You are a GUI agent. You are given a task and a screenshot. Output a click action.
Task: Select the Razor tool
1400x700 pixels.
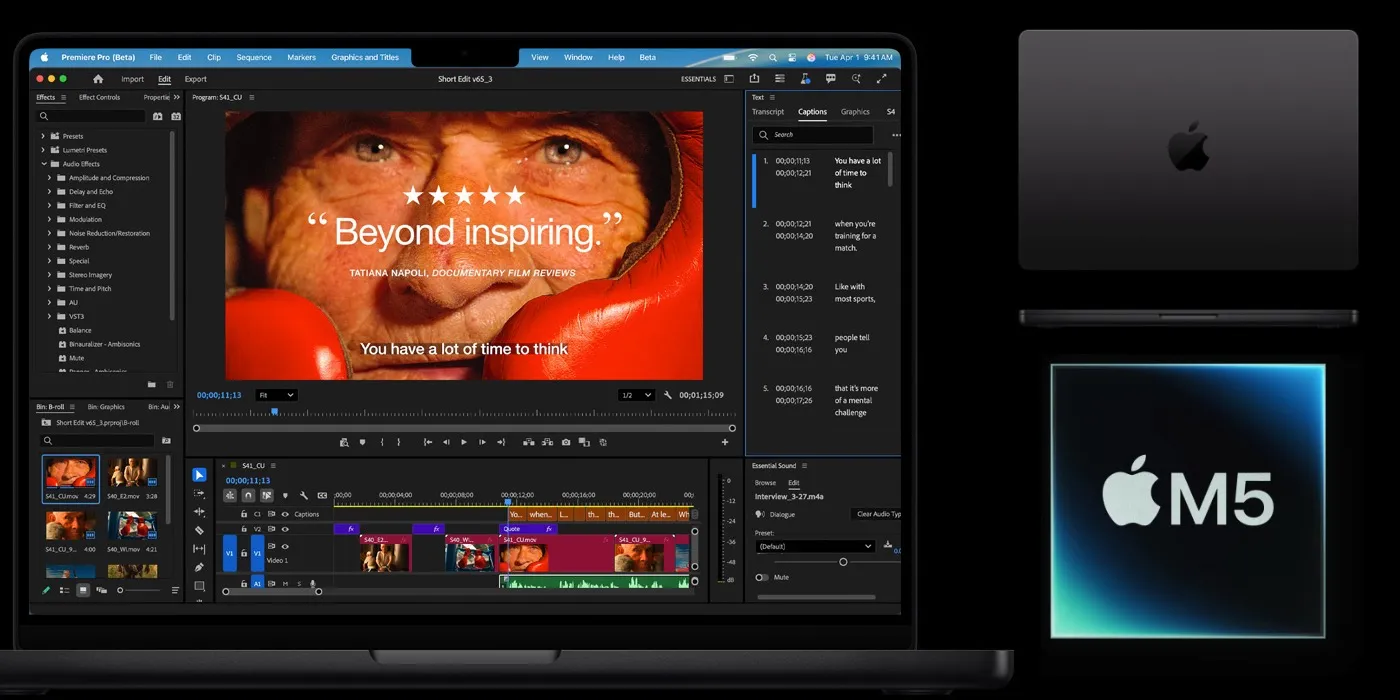(199, 529)
